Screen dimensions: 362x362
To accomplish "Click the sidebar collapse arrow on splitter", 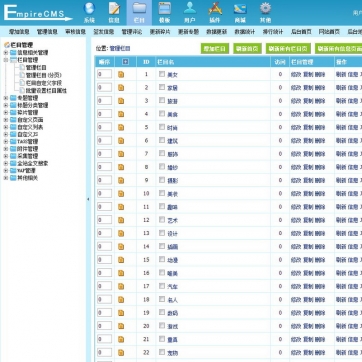I will (88, 199).
